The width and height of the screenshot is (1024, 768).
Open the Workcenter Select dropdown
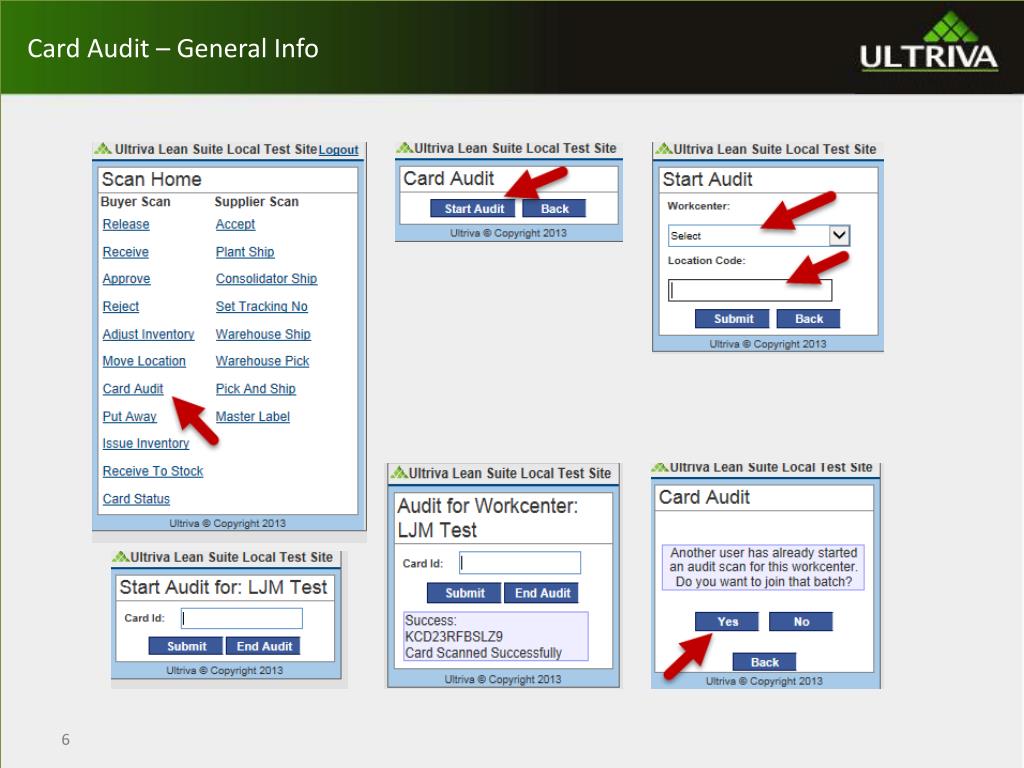759,236
